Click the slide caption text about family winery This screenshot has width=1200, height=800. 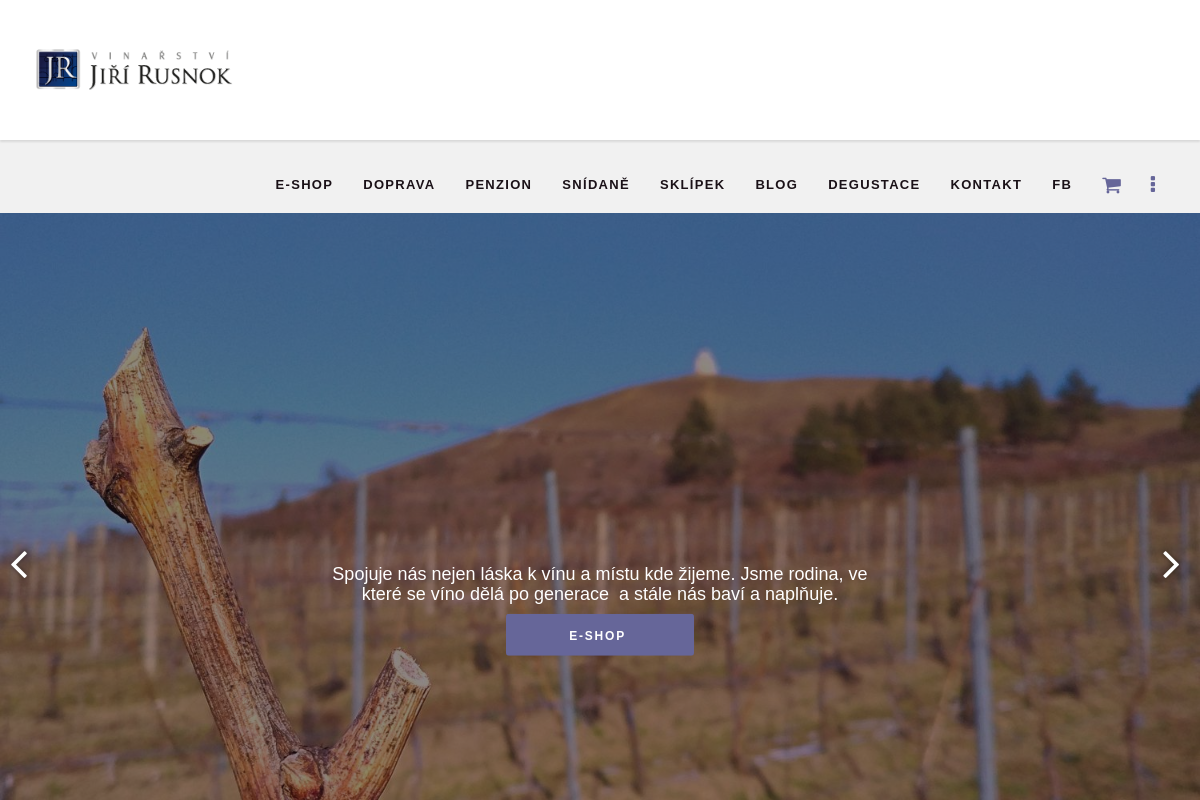click(600, 584)
